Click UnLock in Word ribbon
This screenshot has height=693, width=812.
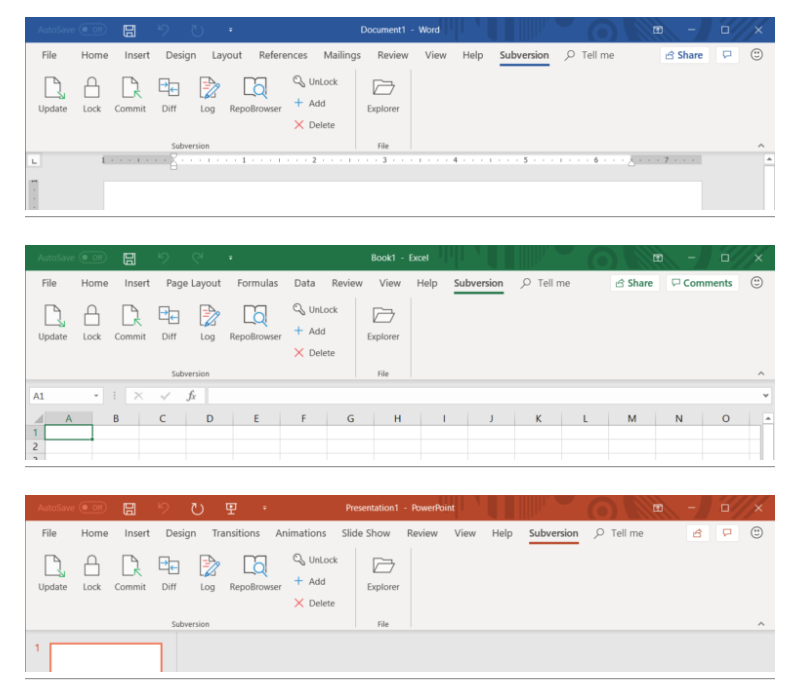(x=315, y=81)
